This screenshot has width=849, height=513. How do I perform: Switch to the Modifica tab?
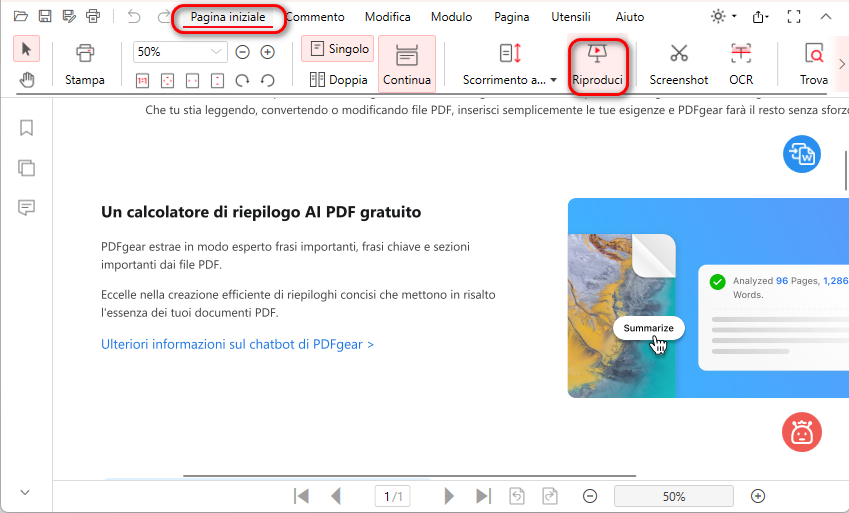coord(388,17)
